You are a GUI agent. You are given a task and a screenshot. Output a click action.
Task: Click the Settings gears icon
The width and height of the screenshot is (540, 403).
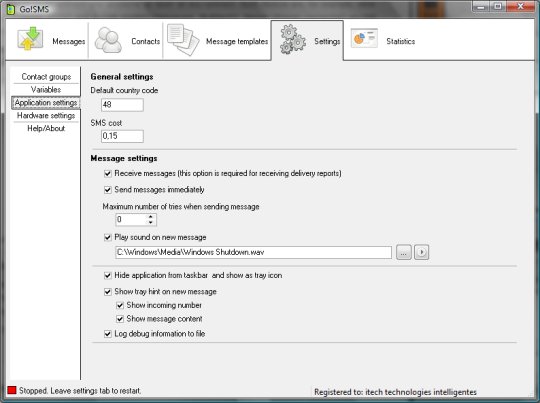coord(293,39)
